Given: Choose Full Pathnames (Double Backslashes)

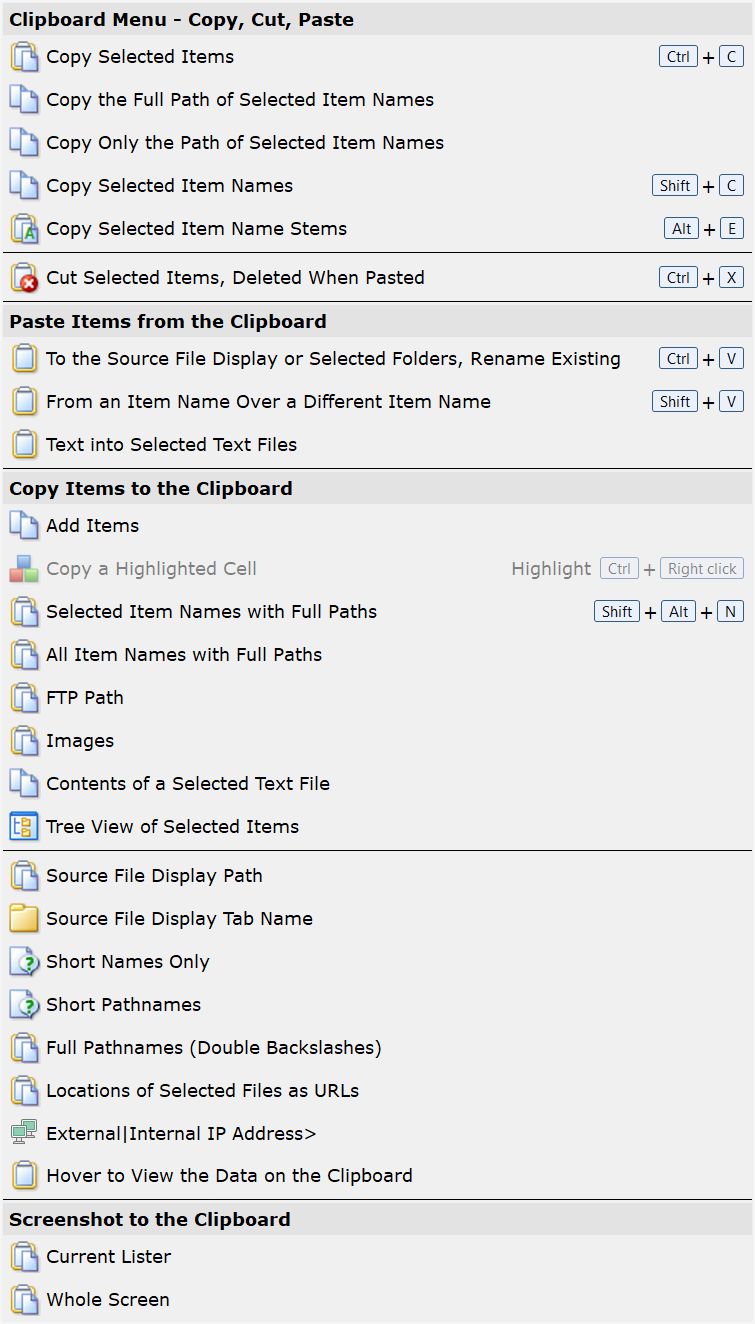Looking at the screenshot, I should (x=377, y=1048).
